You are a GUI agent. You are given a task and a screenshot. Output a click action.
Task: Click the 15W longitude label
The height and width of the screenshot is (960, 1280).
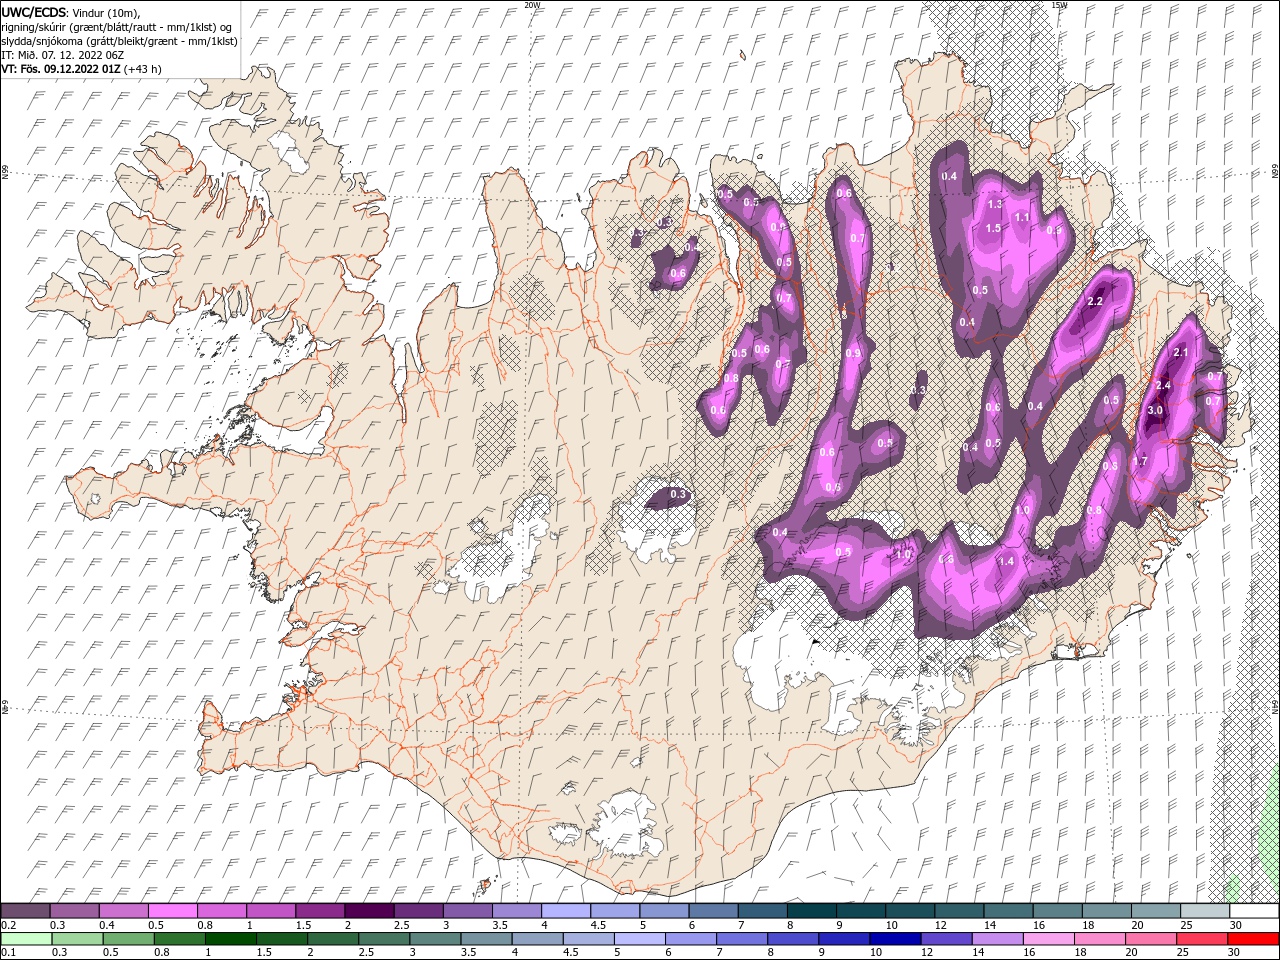coord(1059,5)
